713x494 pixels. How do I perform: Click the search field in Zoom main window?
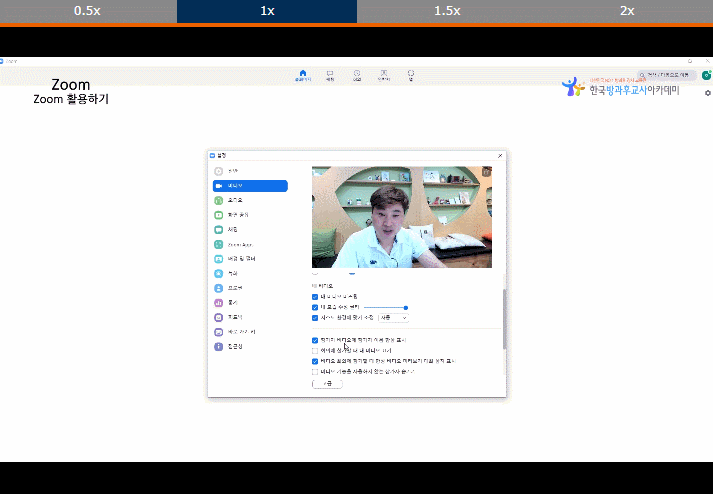point(667,75)
